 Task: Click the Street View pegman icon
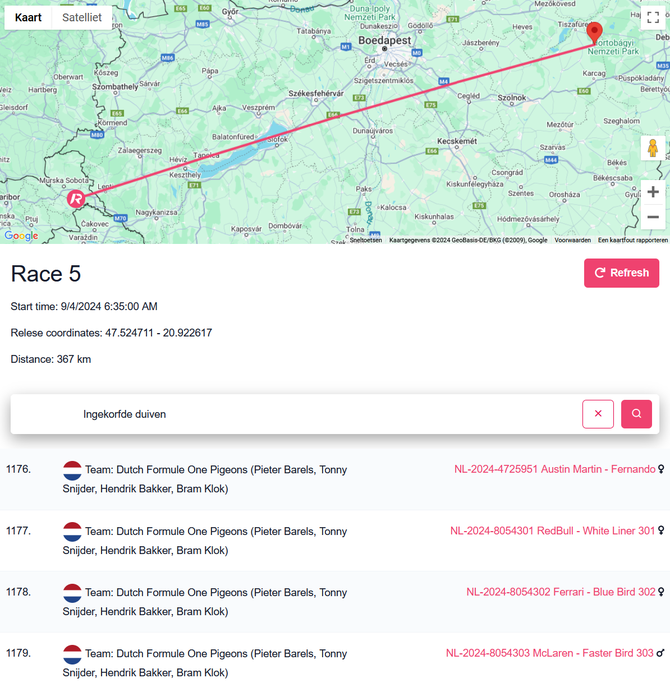(653, 148)
